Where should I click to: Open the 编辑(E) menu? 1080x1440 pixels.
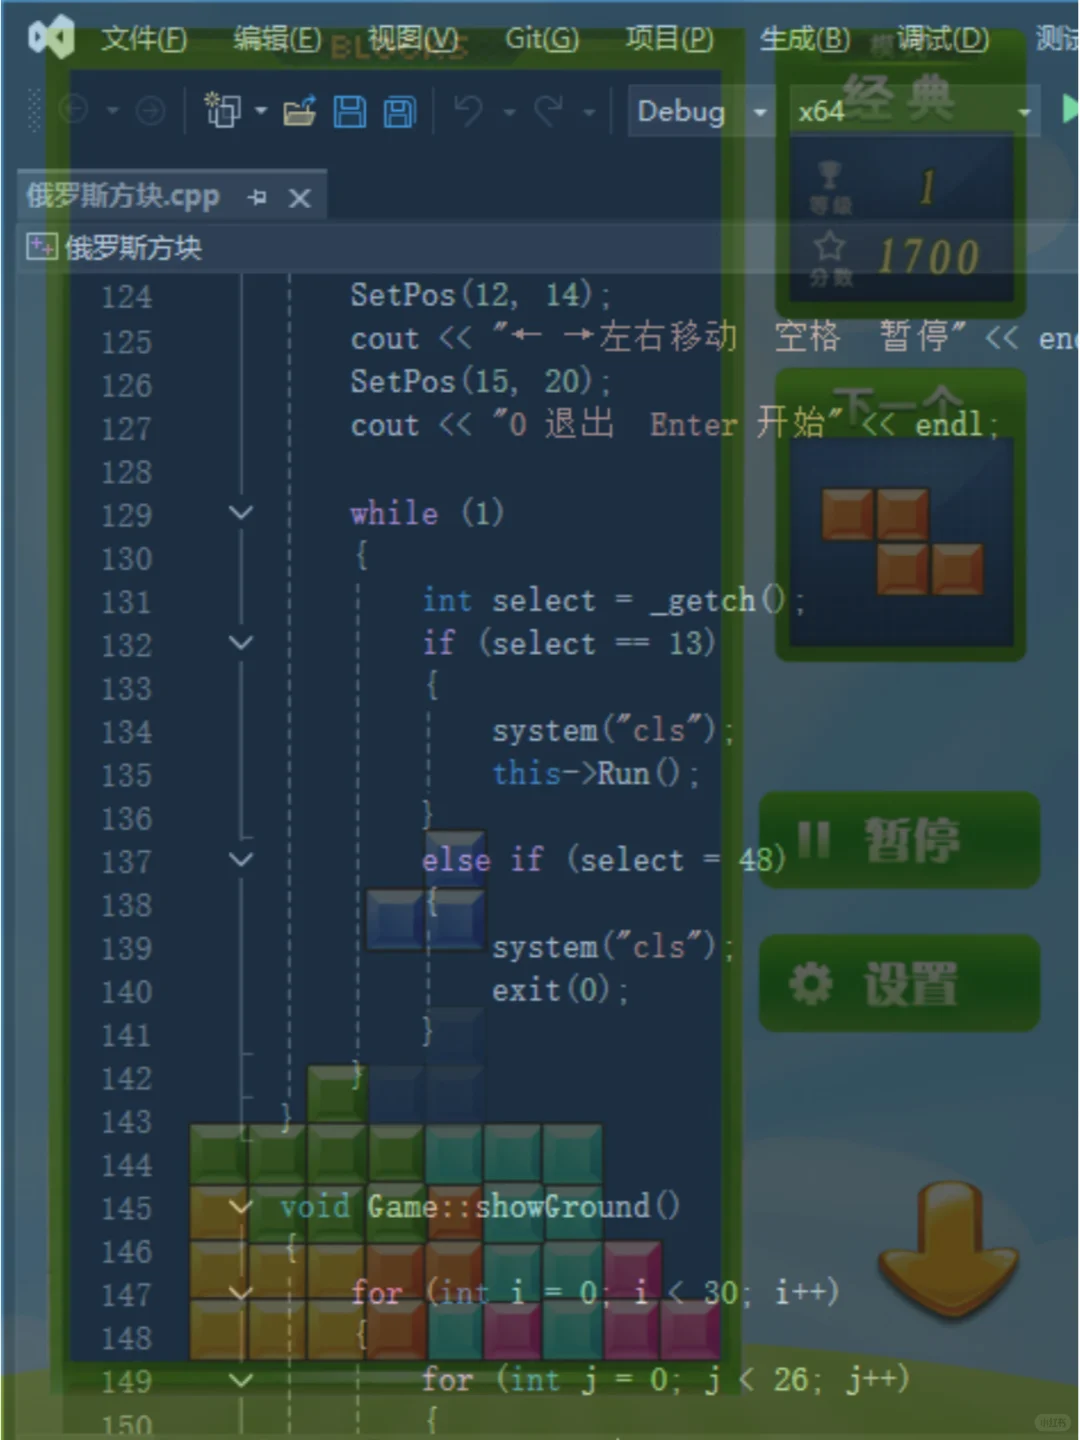(x=277, y=39)
